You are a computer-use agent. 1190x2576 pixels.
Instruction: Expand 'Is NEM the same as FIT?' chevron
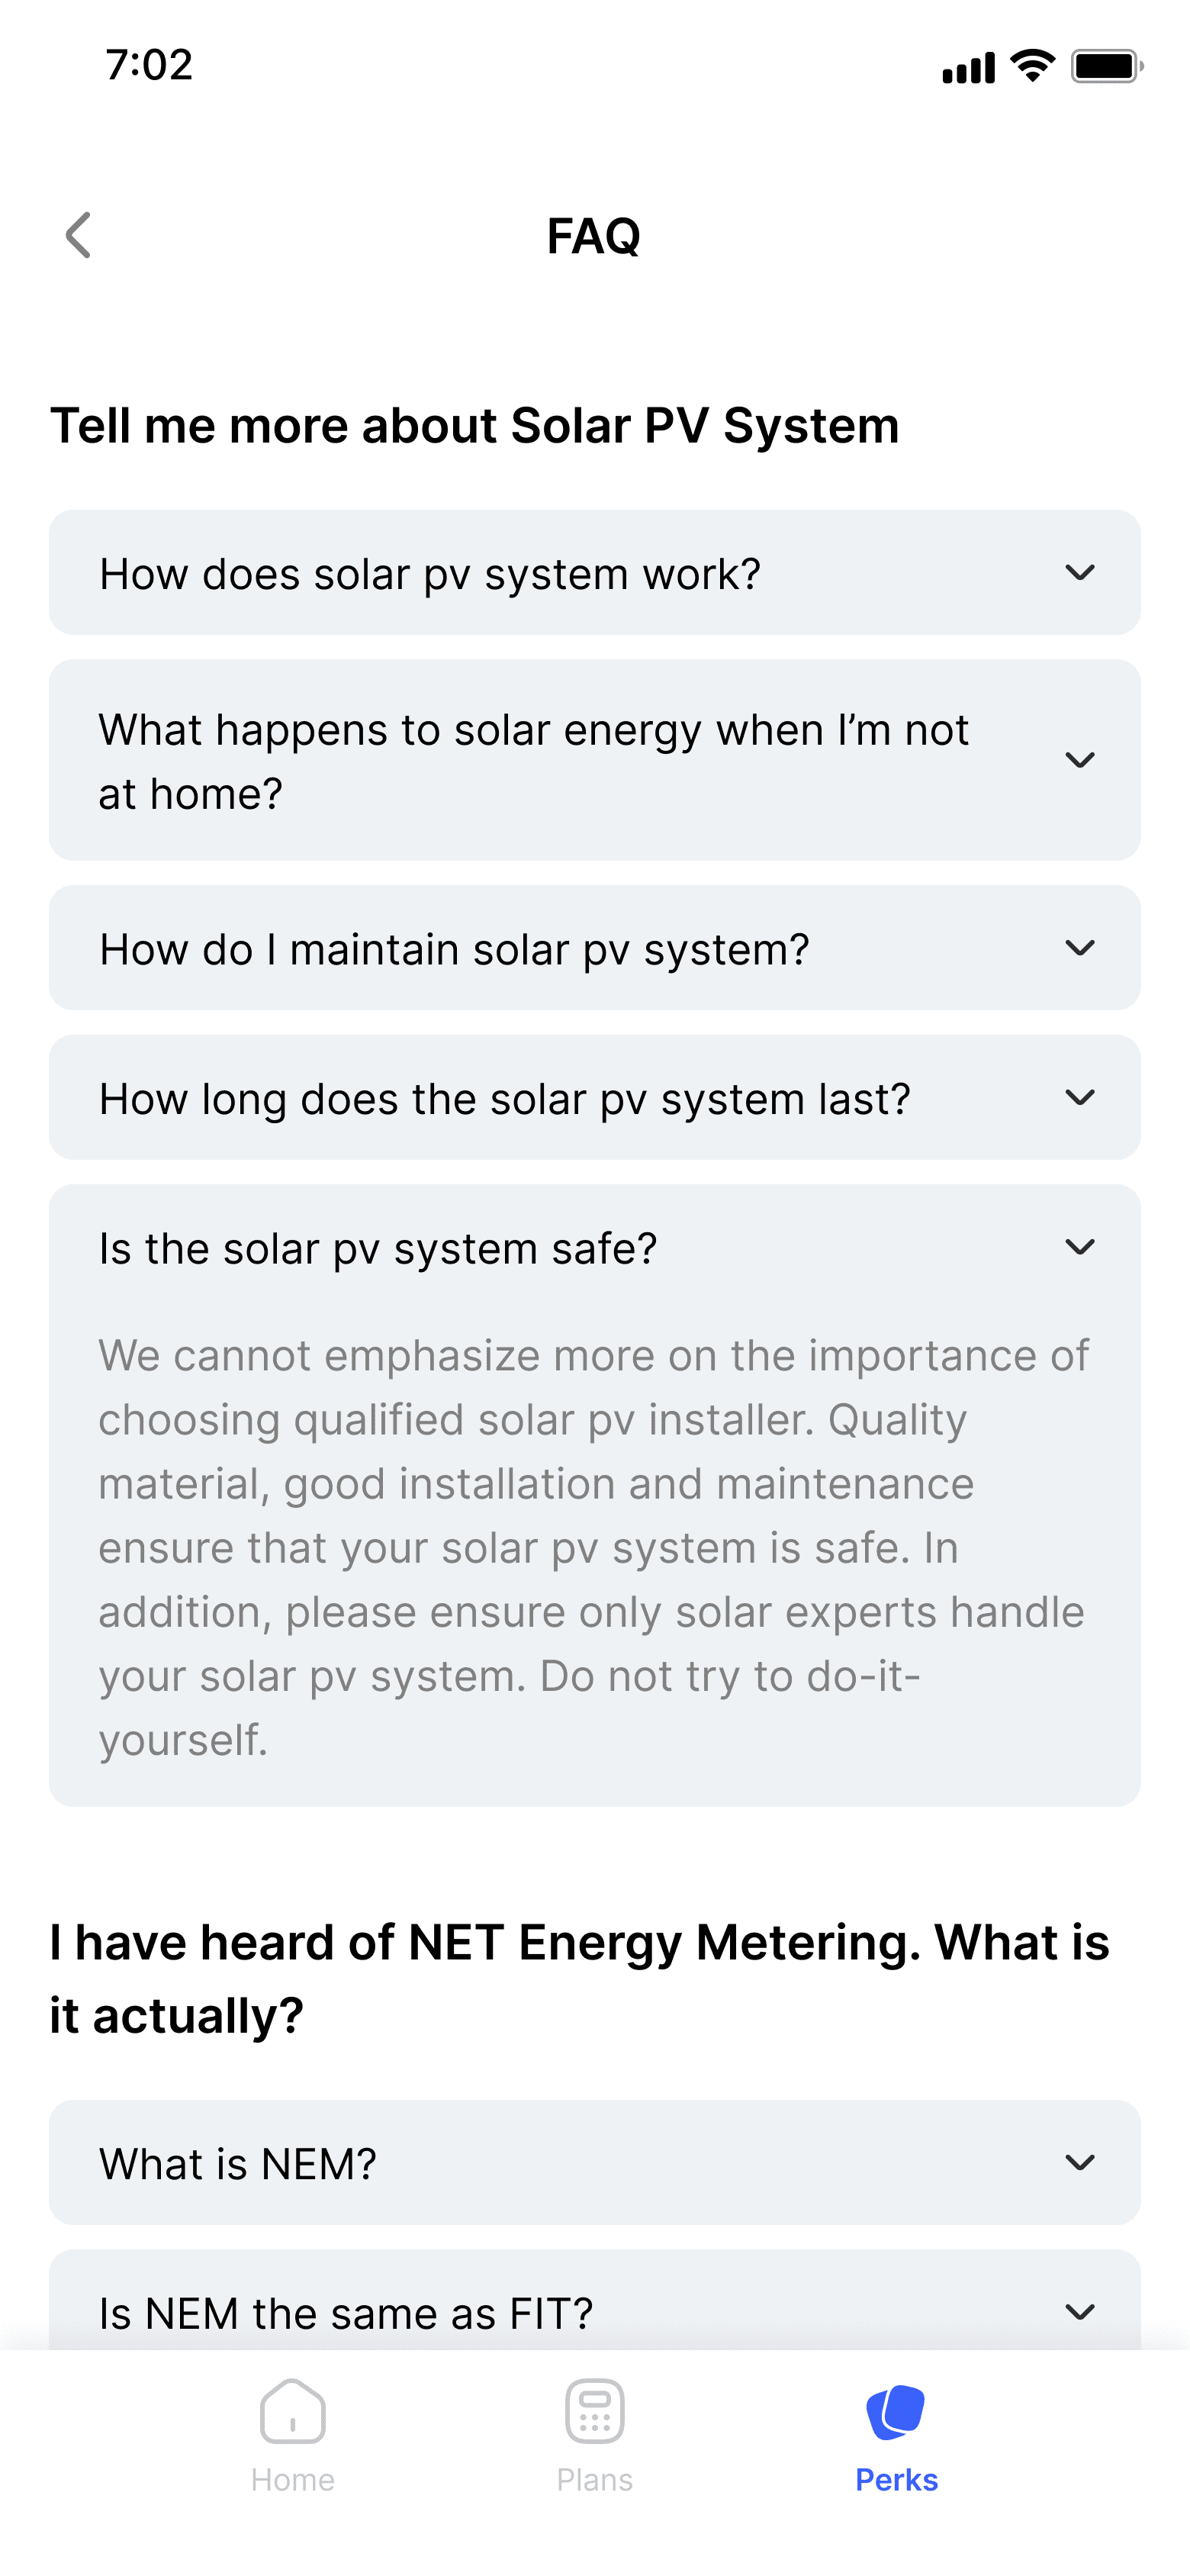pyautogui.click(x=1080, y=2312)
